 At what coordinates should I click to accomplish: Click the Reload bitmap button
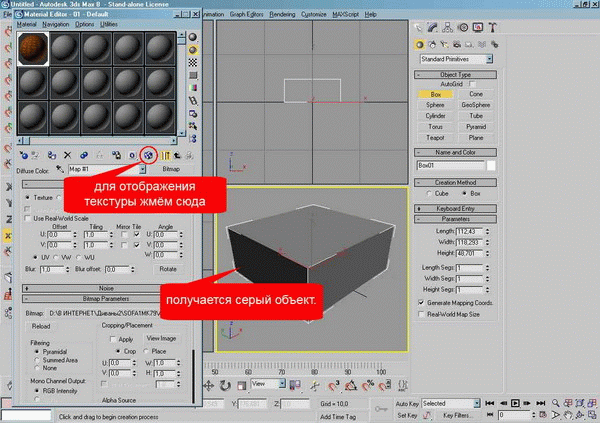(41, 325)
